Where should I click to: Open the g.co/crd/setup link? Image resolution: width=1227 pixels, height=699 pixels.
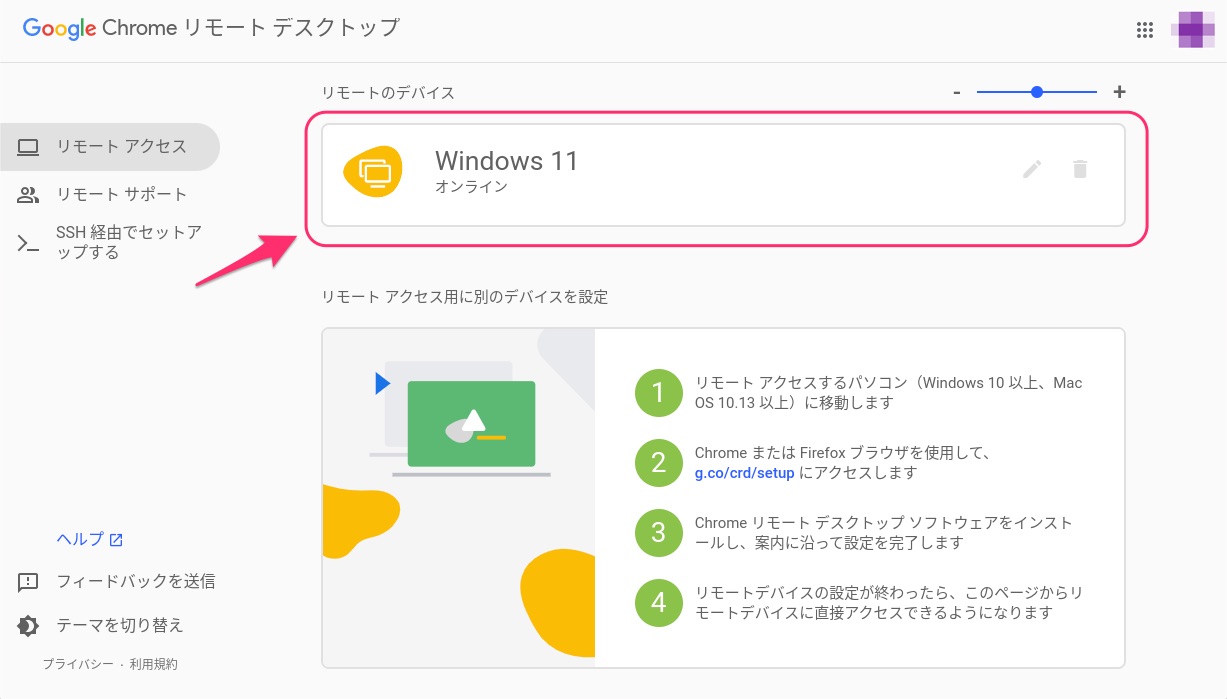click(745, 473)
